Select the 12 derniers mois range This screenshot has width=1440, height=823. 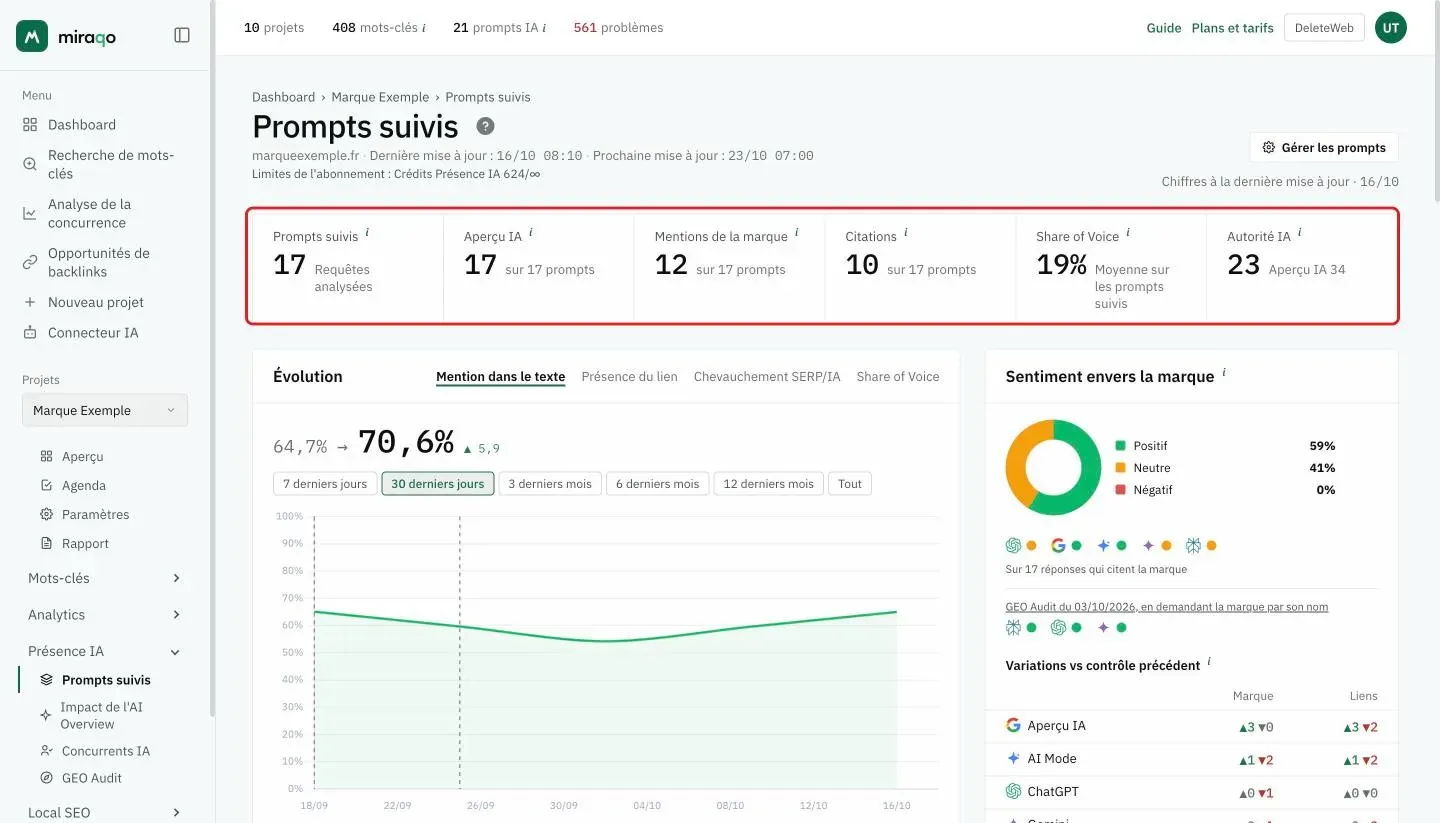768,484
